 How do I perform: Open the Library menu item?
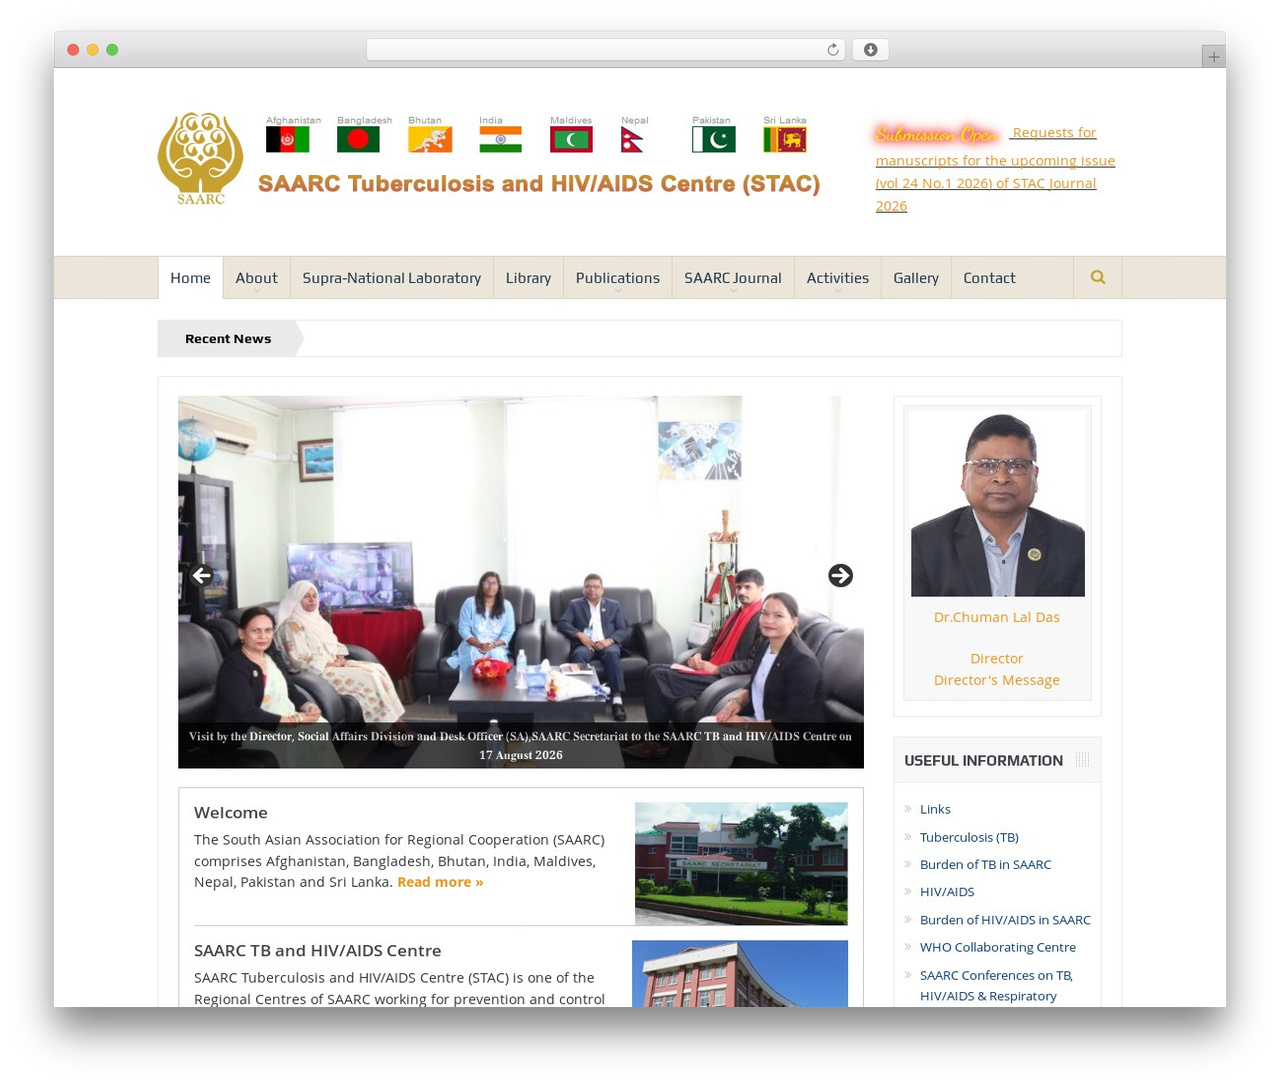coord(528,278)
